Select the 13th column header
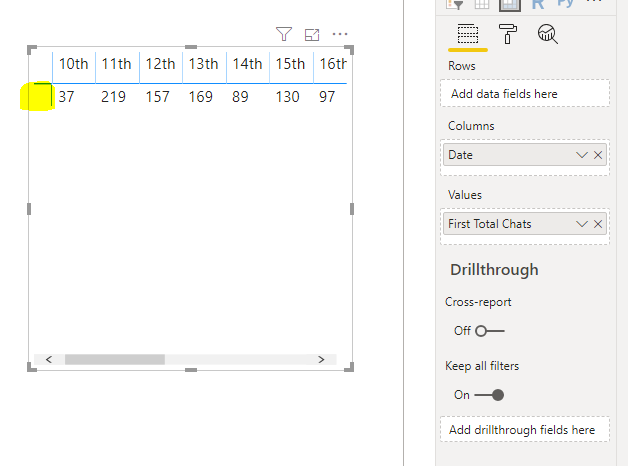 203,64
